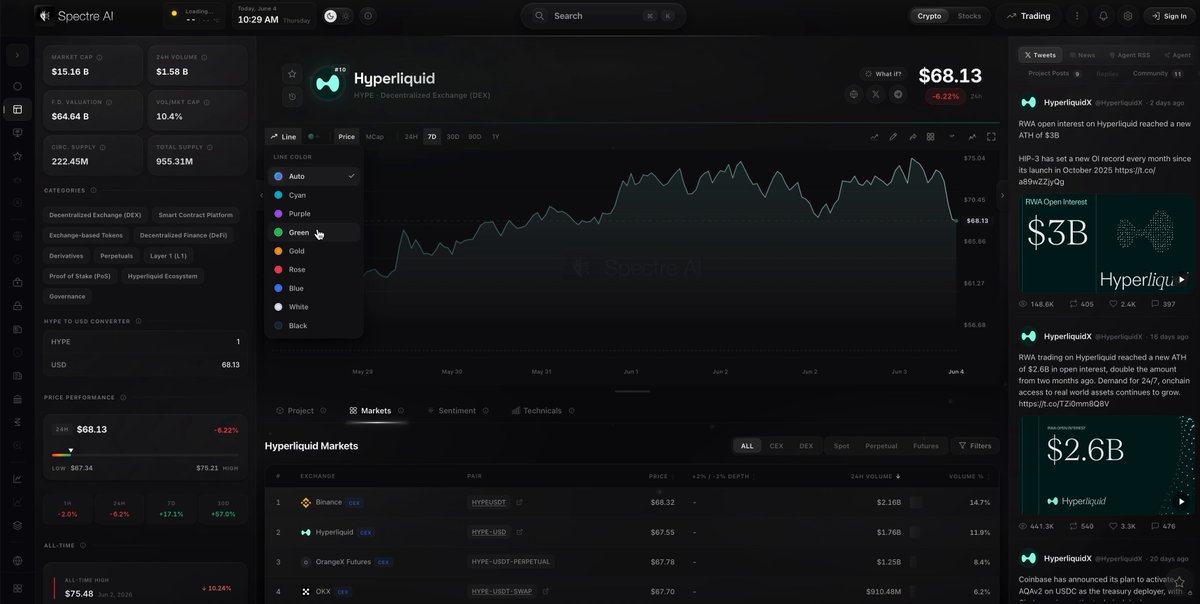The height and width of the screenshot is (604, 1200).
Task: Open the News tab in the right panel
Action: [x=1081, y=55]
